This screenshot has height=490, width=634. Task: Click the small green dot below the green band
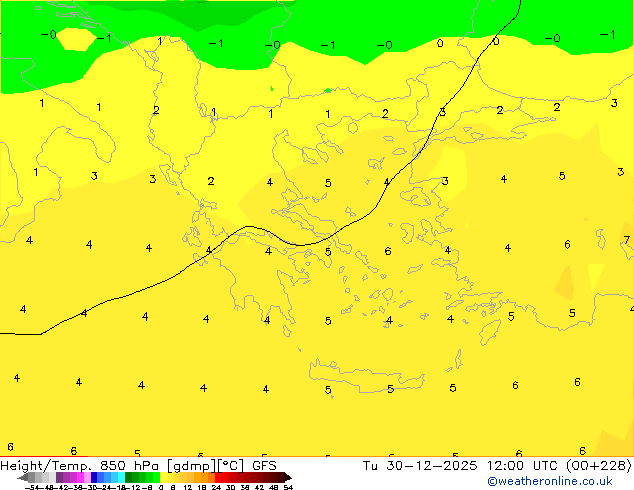pyautogui.click(x=272, y=89)
